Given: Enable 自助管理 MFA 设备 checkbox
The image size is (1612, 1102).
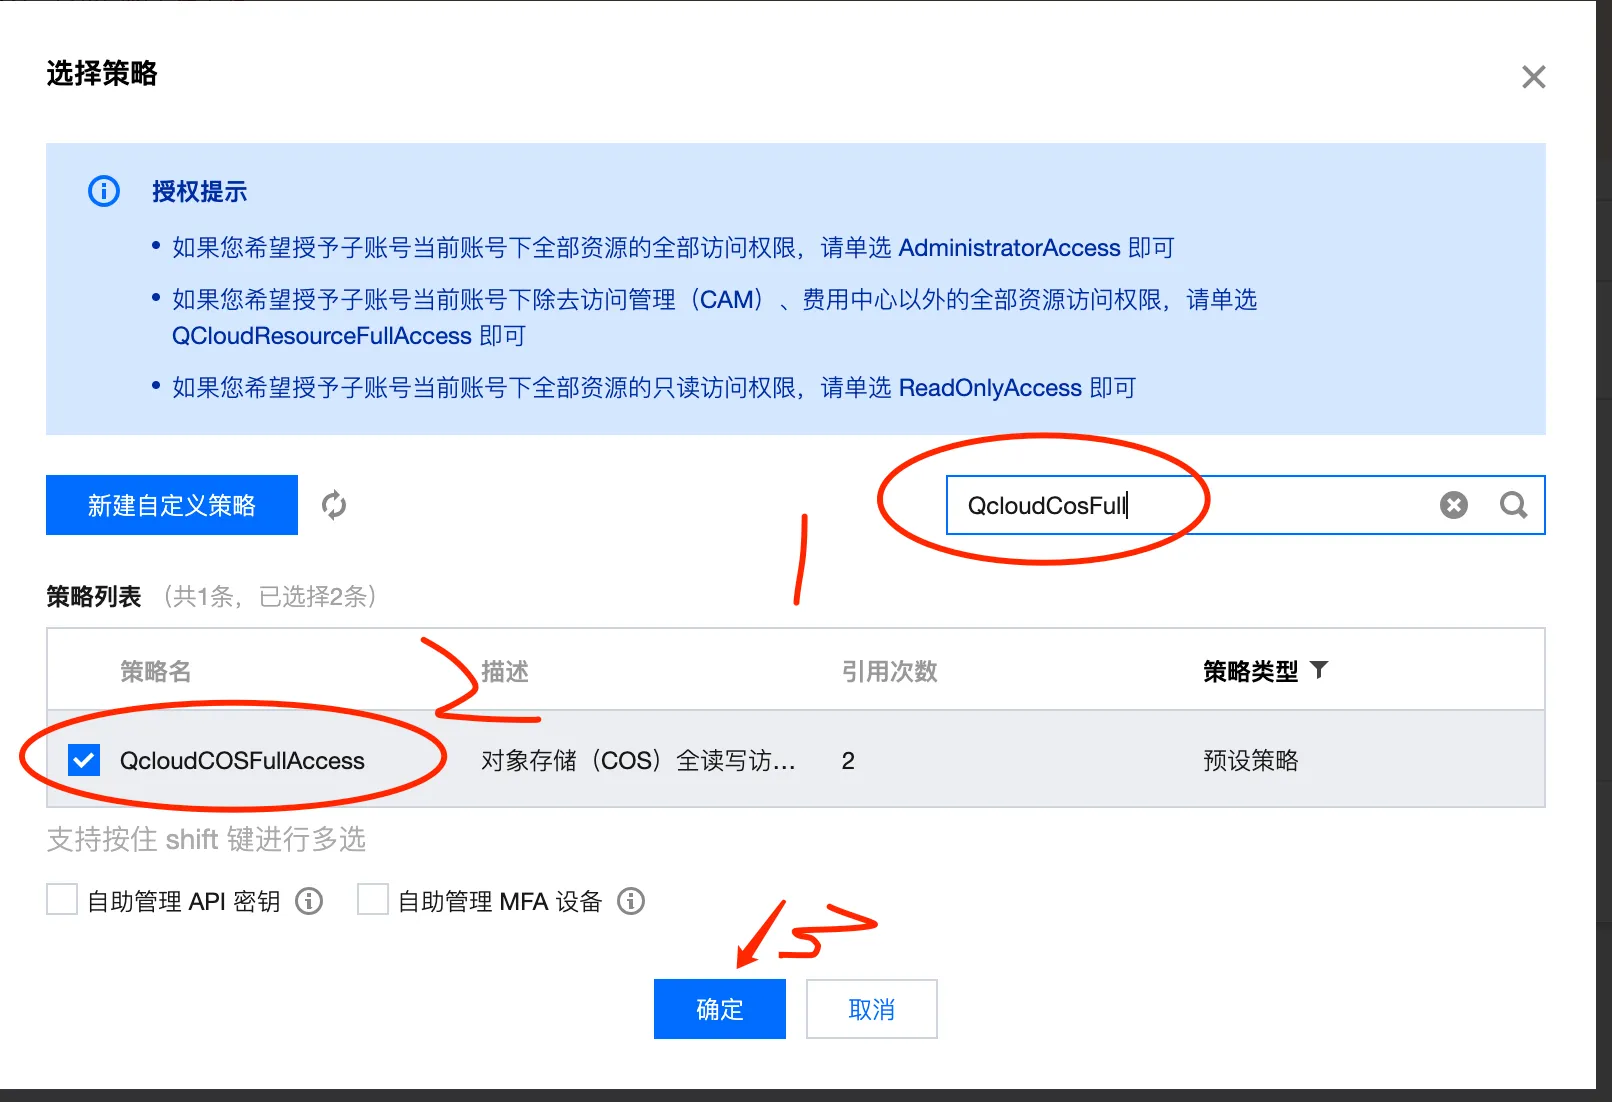Looking at the screenshot, I should (x=373, y=899).
